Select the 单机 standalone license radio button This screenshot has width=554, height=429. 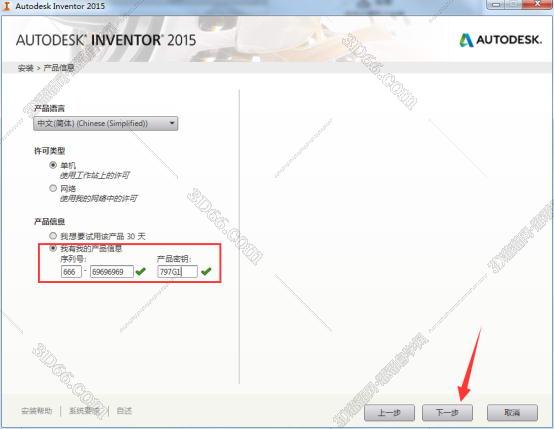53,165
